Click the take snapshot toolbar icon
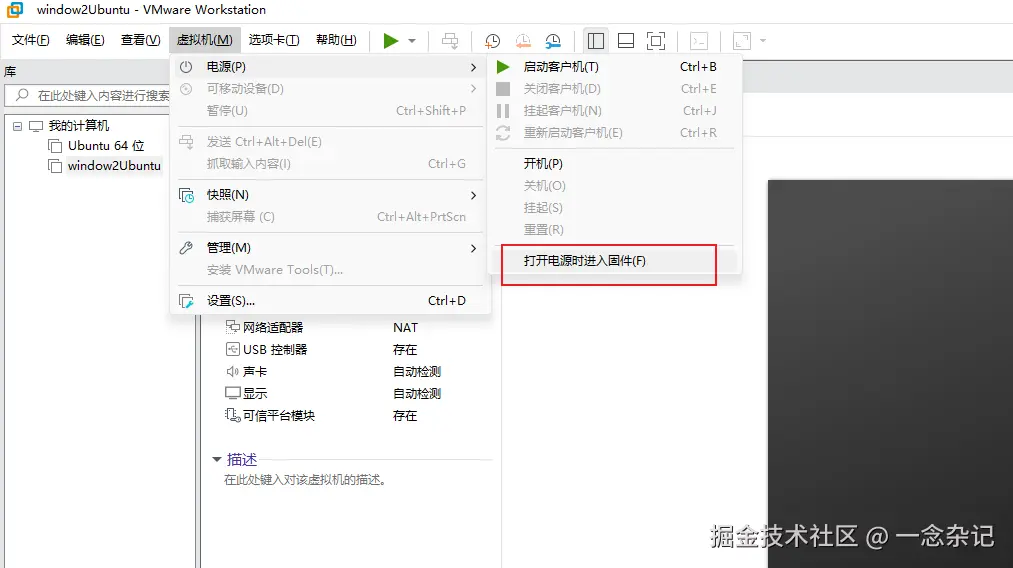Screen dimensions: 1013x568 click(492, 41)
